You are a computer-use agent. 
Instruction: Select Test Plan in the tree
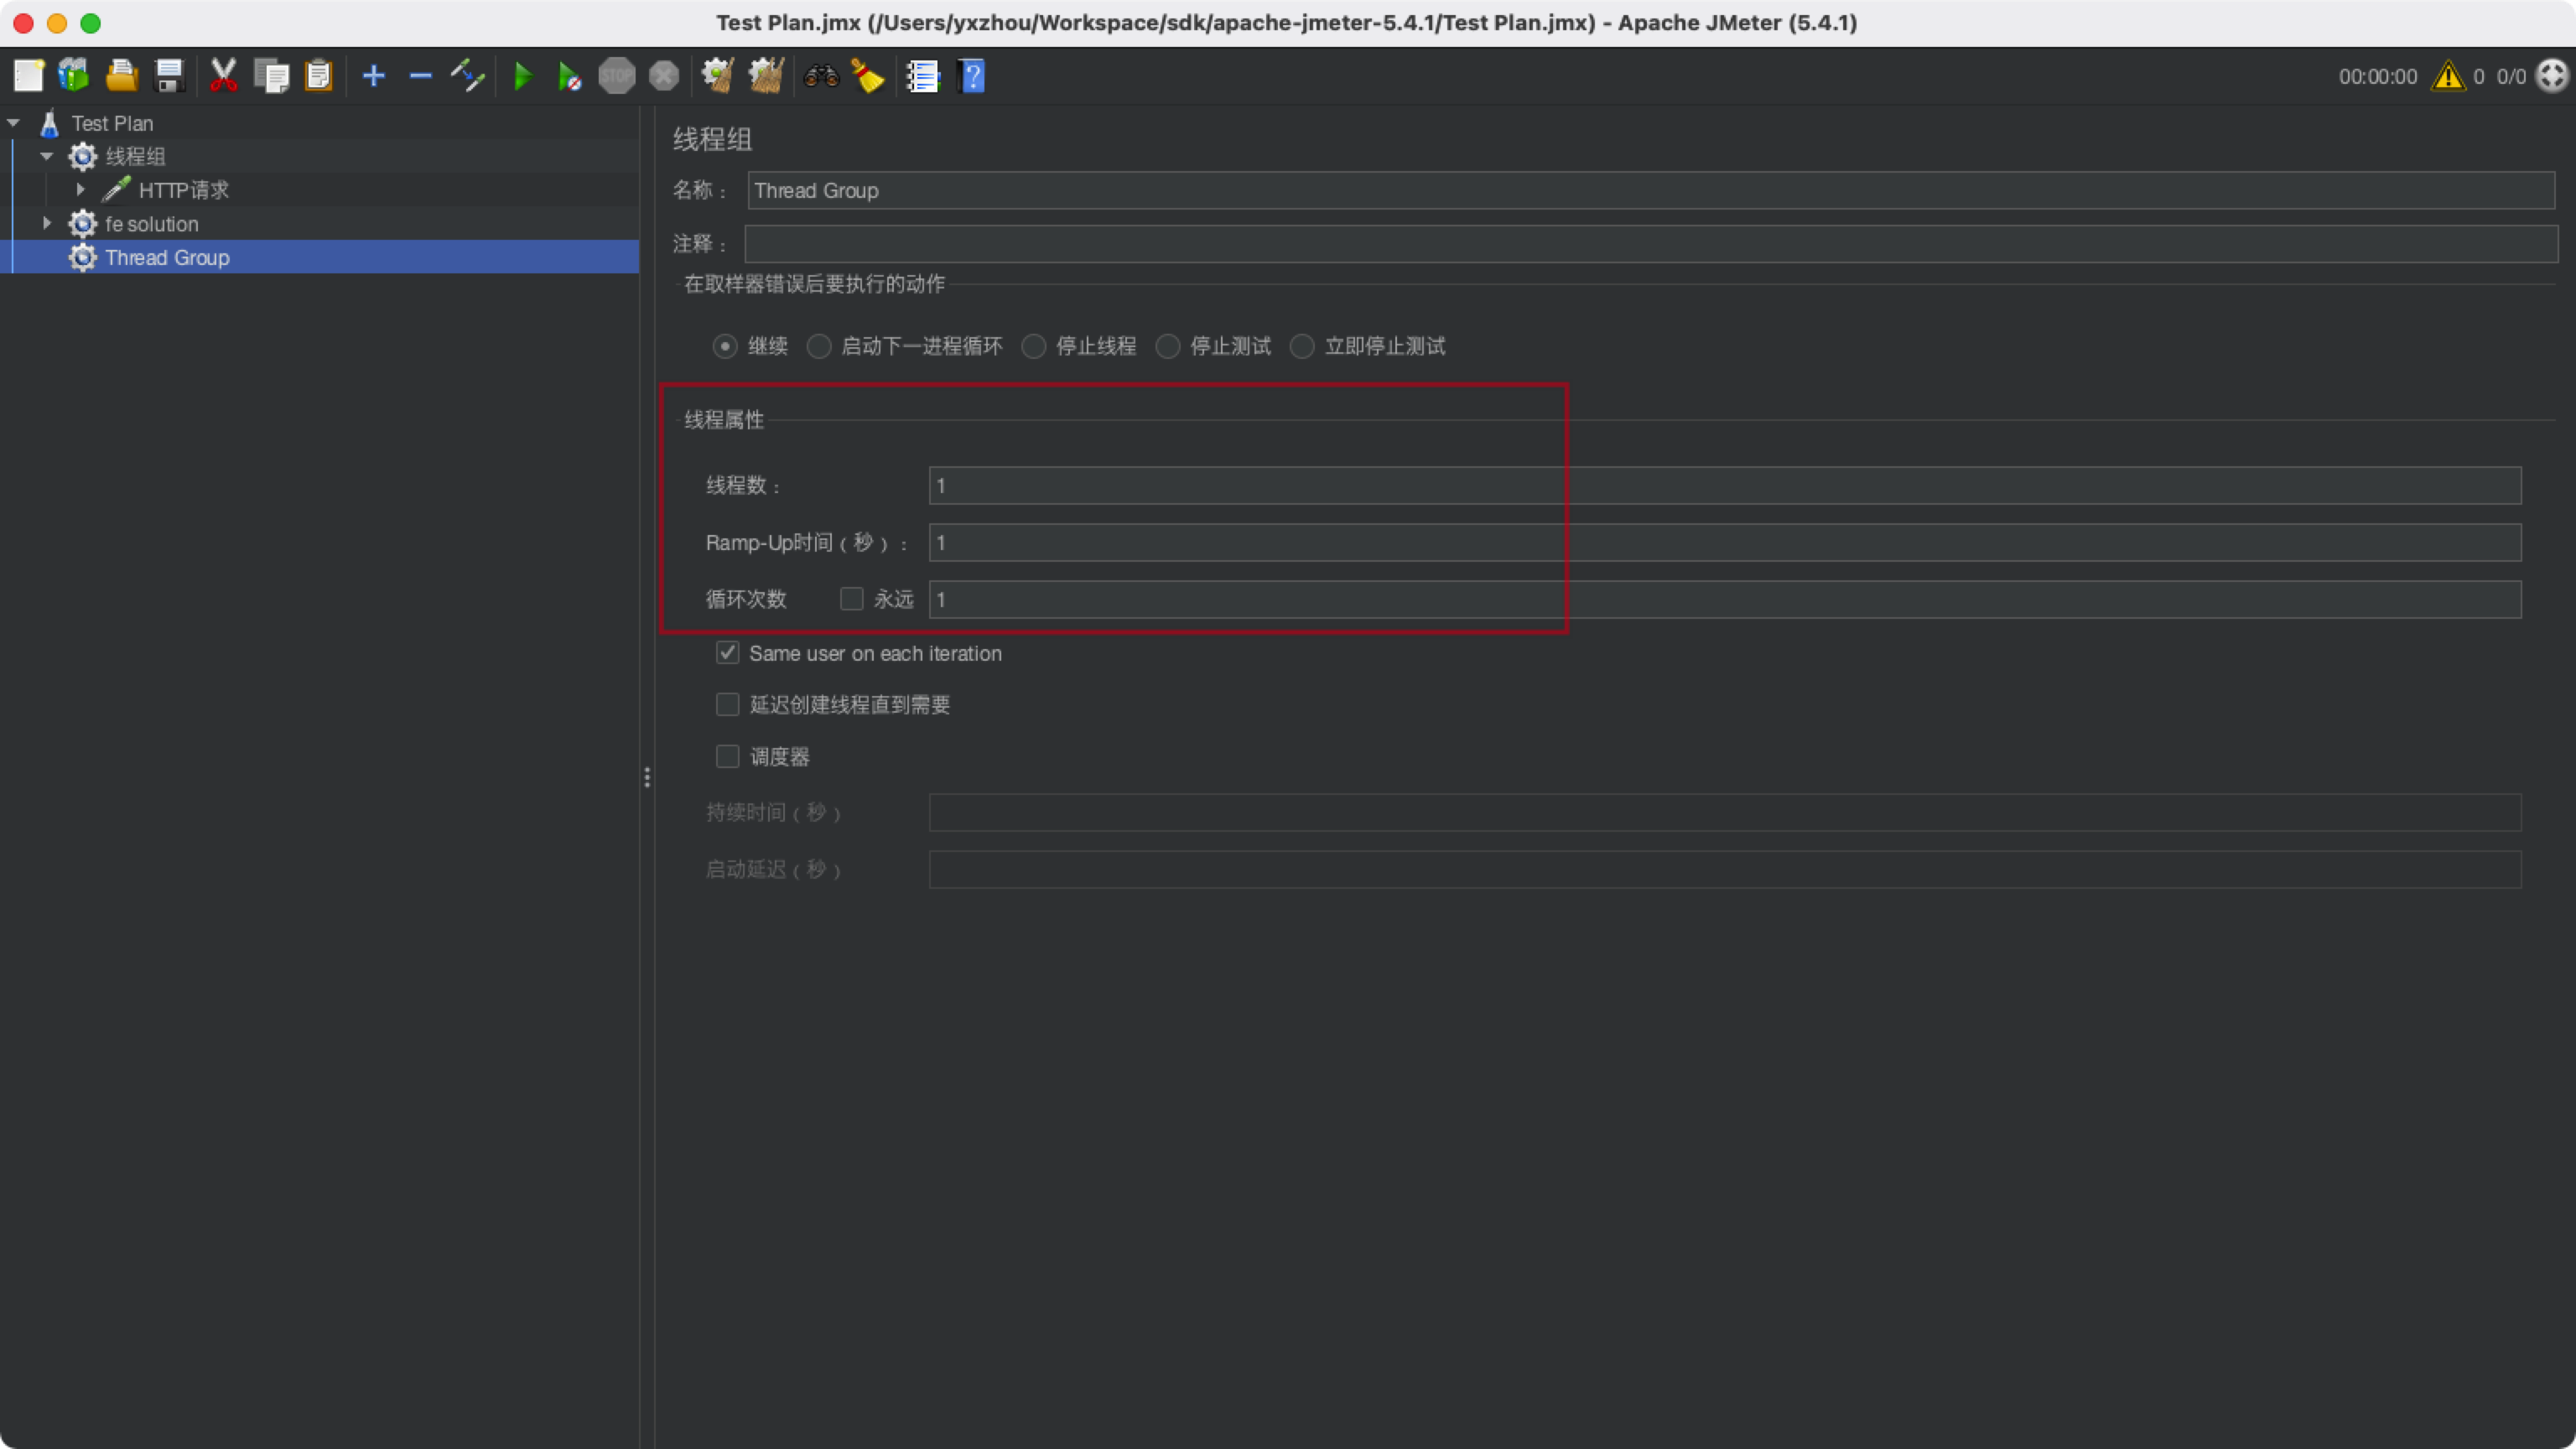[112, 123]
